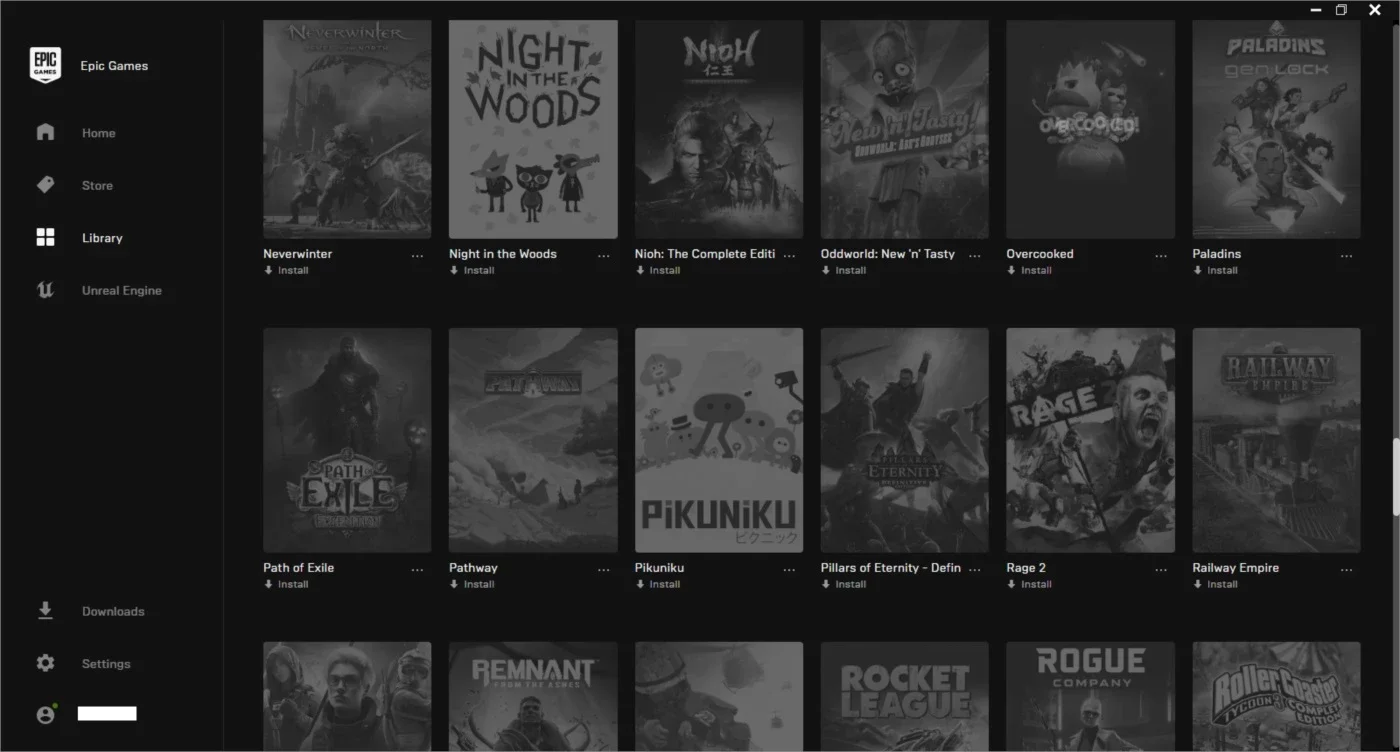1400x752 pixels.
Task: Click the Epic Games title text
Action: point(114,66)
